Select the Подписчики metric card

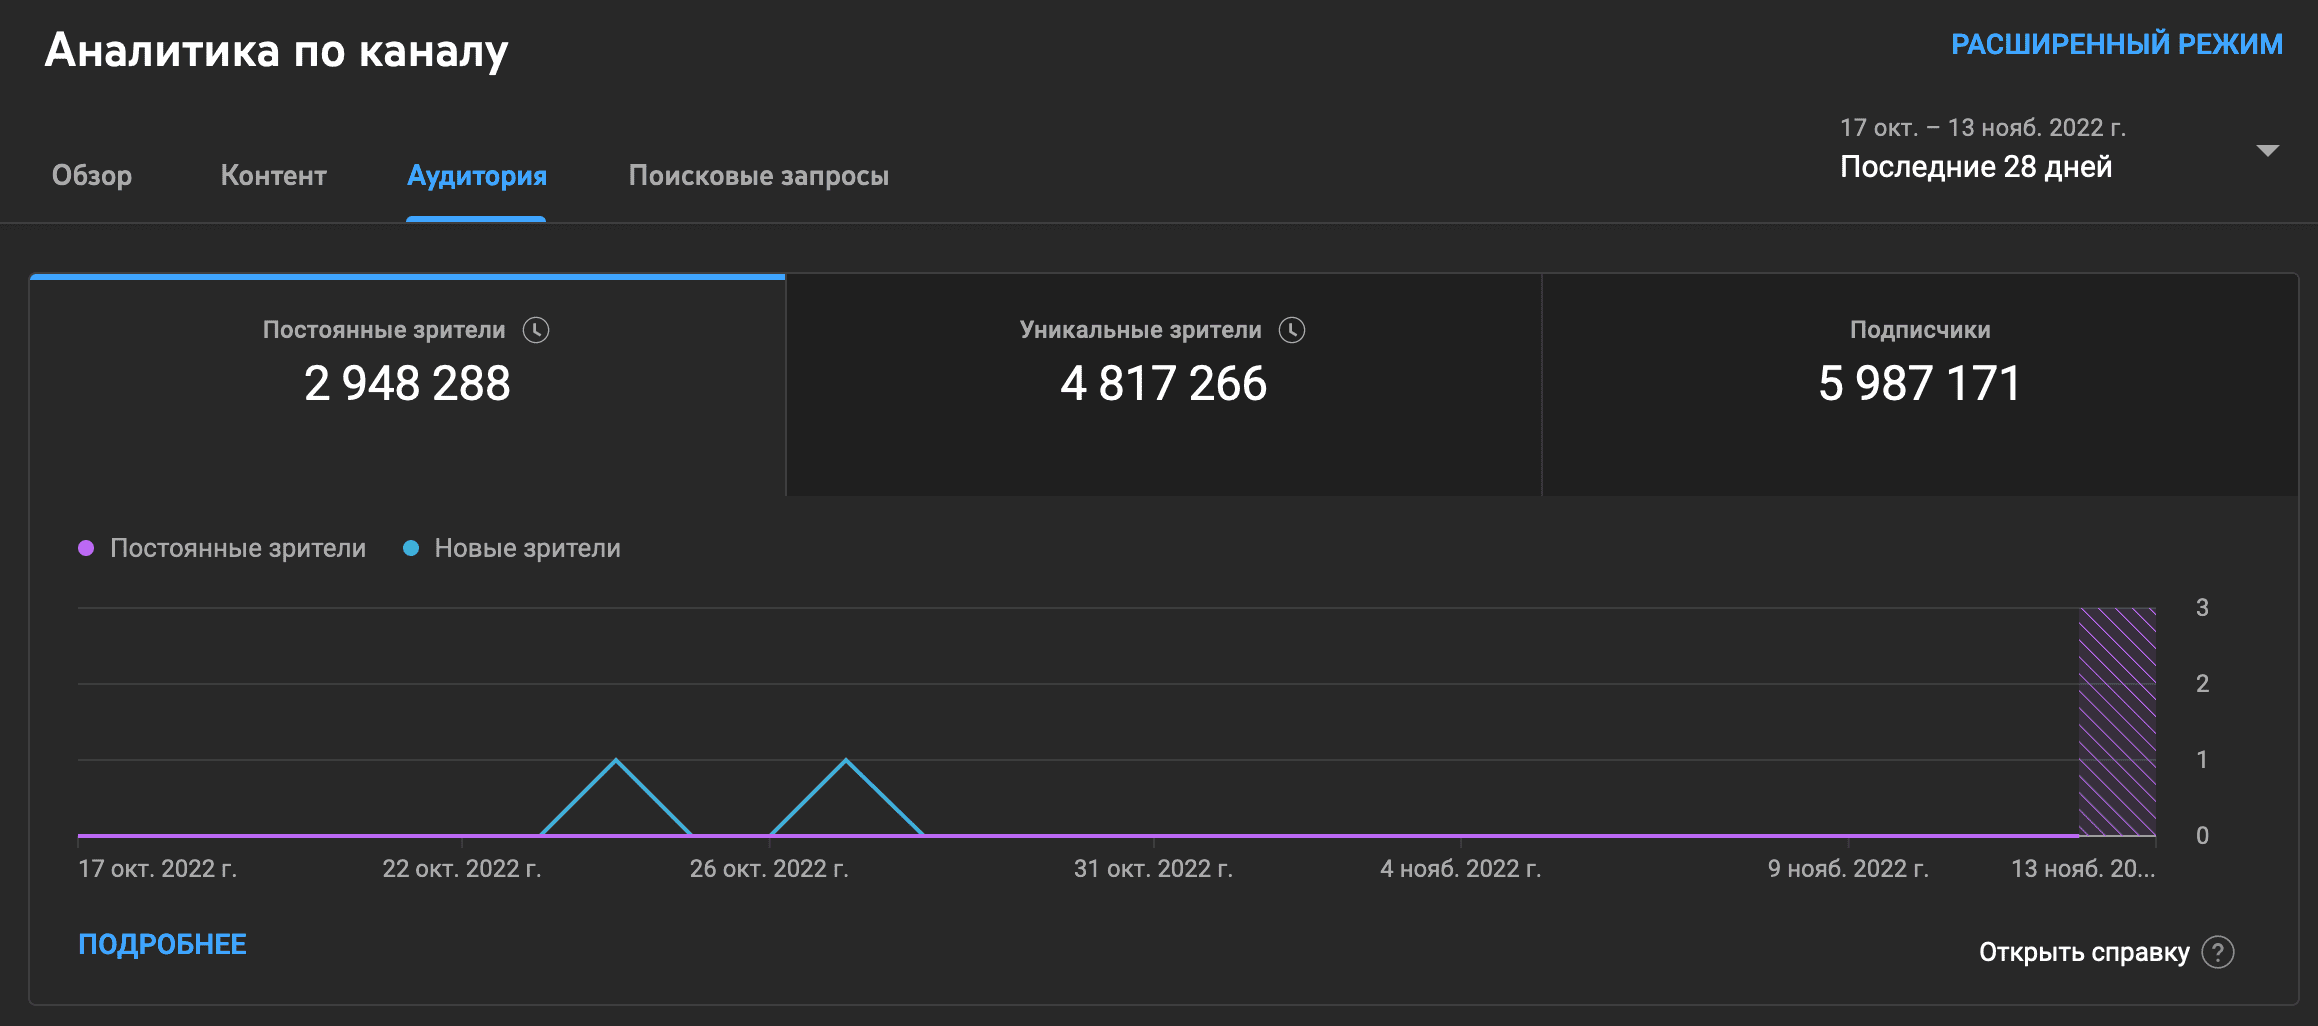pos(1920,385)
